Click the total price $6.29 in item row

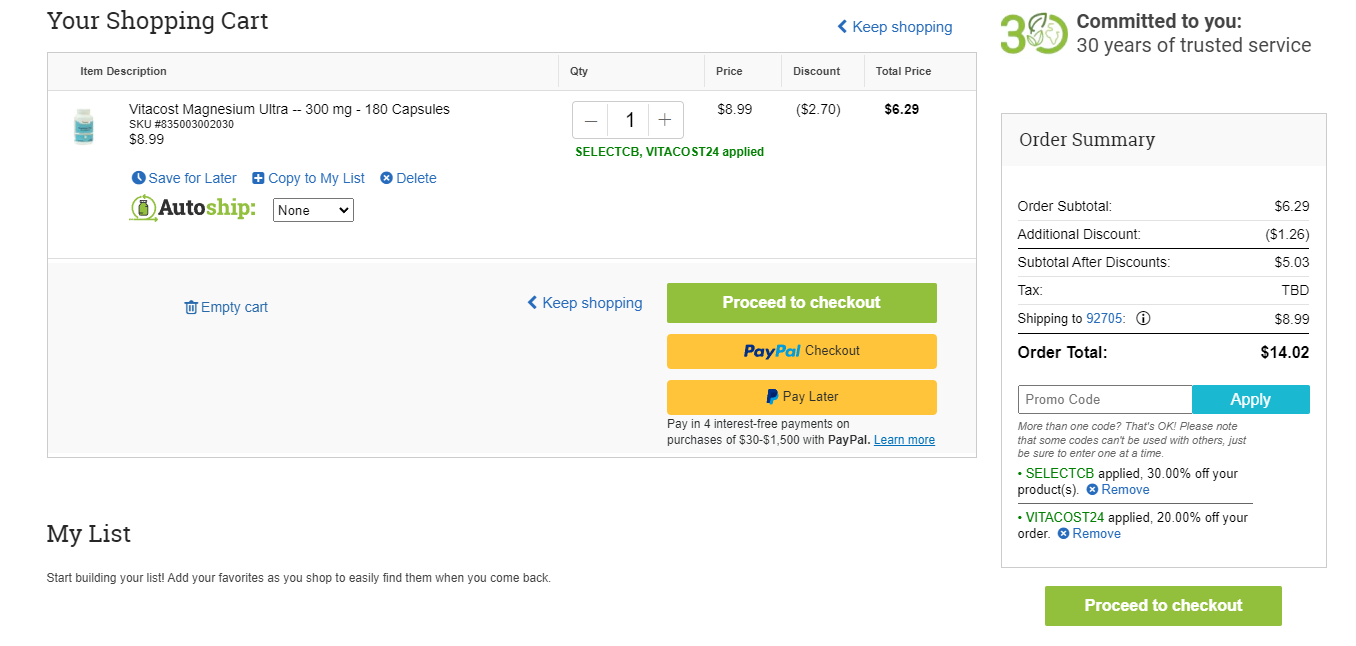pyautogui.click(x=902, y=109)
